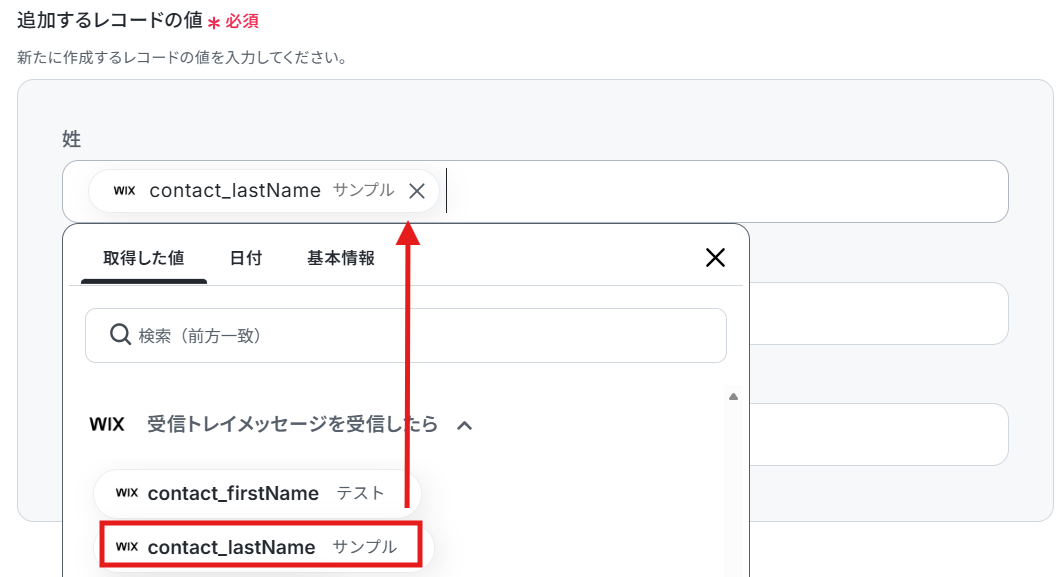Click the 受信トレイメッセージを受信したら header text
Image resolution: width=1062 pixels, height=577 pixels.
(x=293, y=425)
